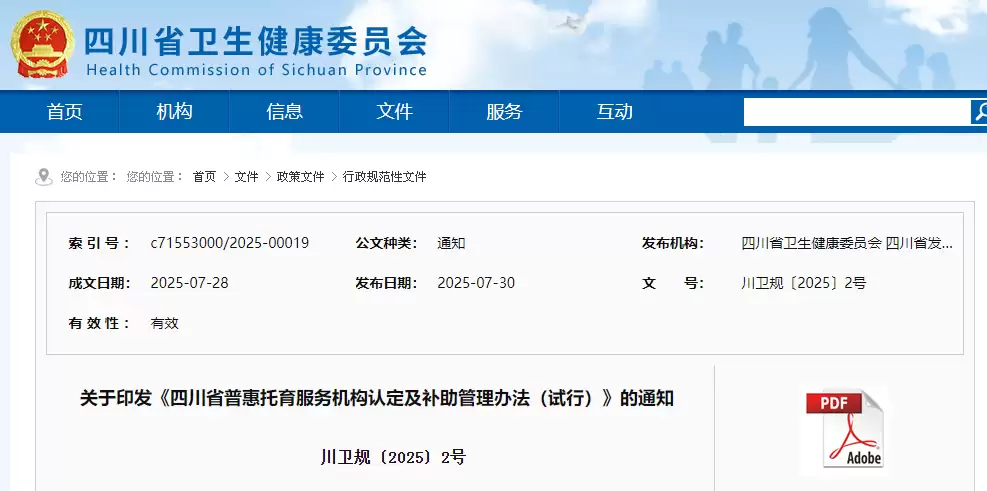Go to 文件 breadcrumb link
Viewport: 987px width, 491px height.
pos(246,177)
